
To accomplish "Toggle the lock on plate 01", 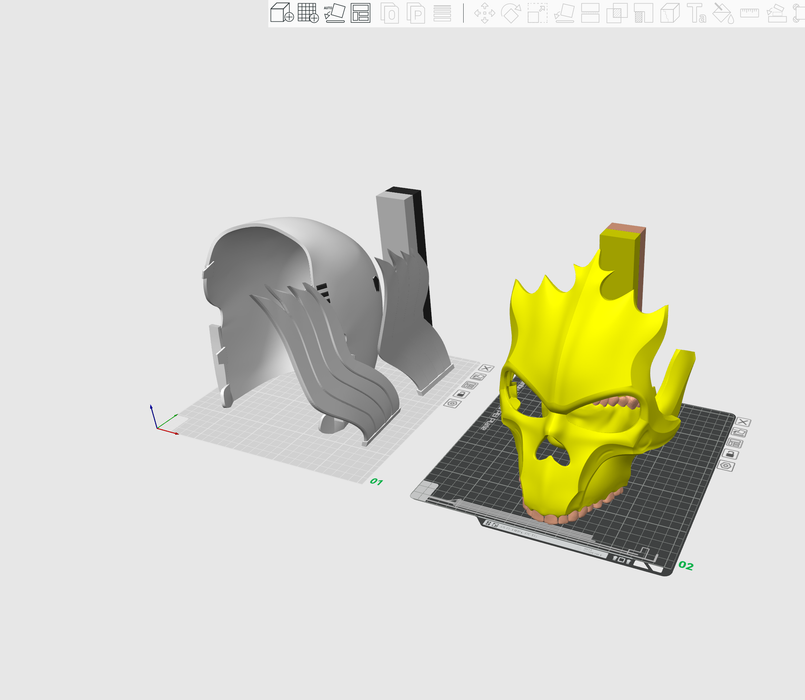I will tap(461, 394).
